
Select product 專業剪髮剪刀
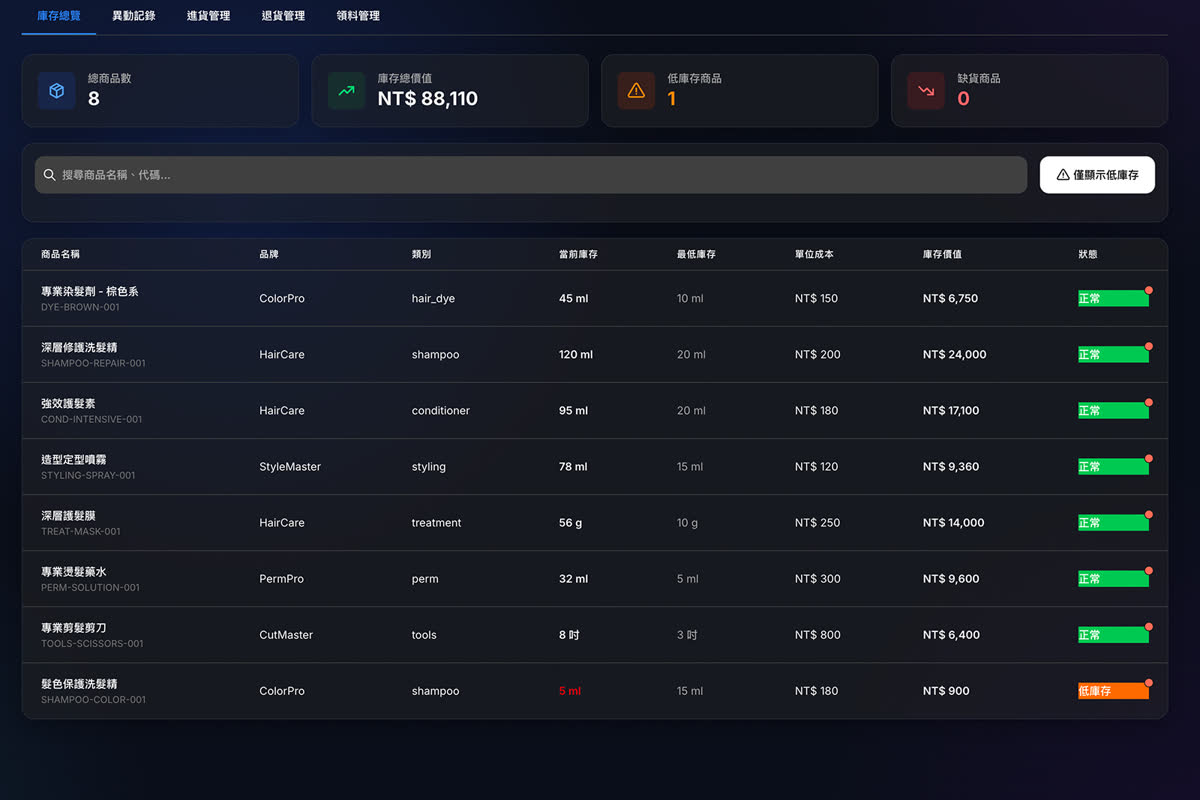(73, 628)
